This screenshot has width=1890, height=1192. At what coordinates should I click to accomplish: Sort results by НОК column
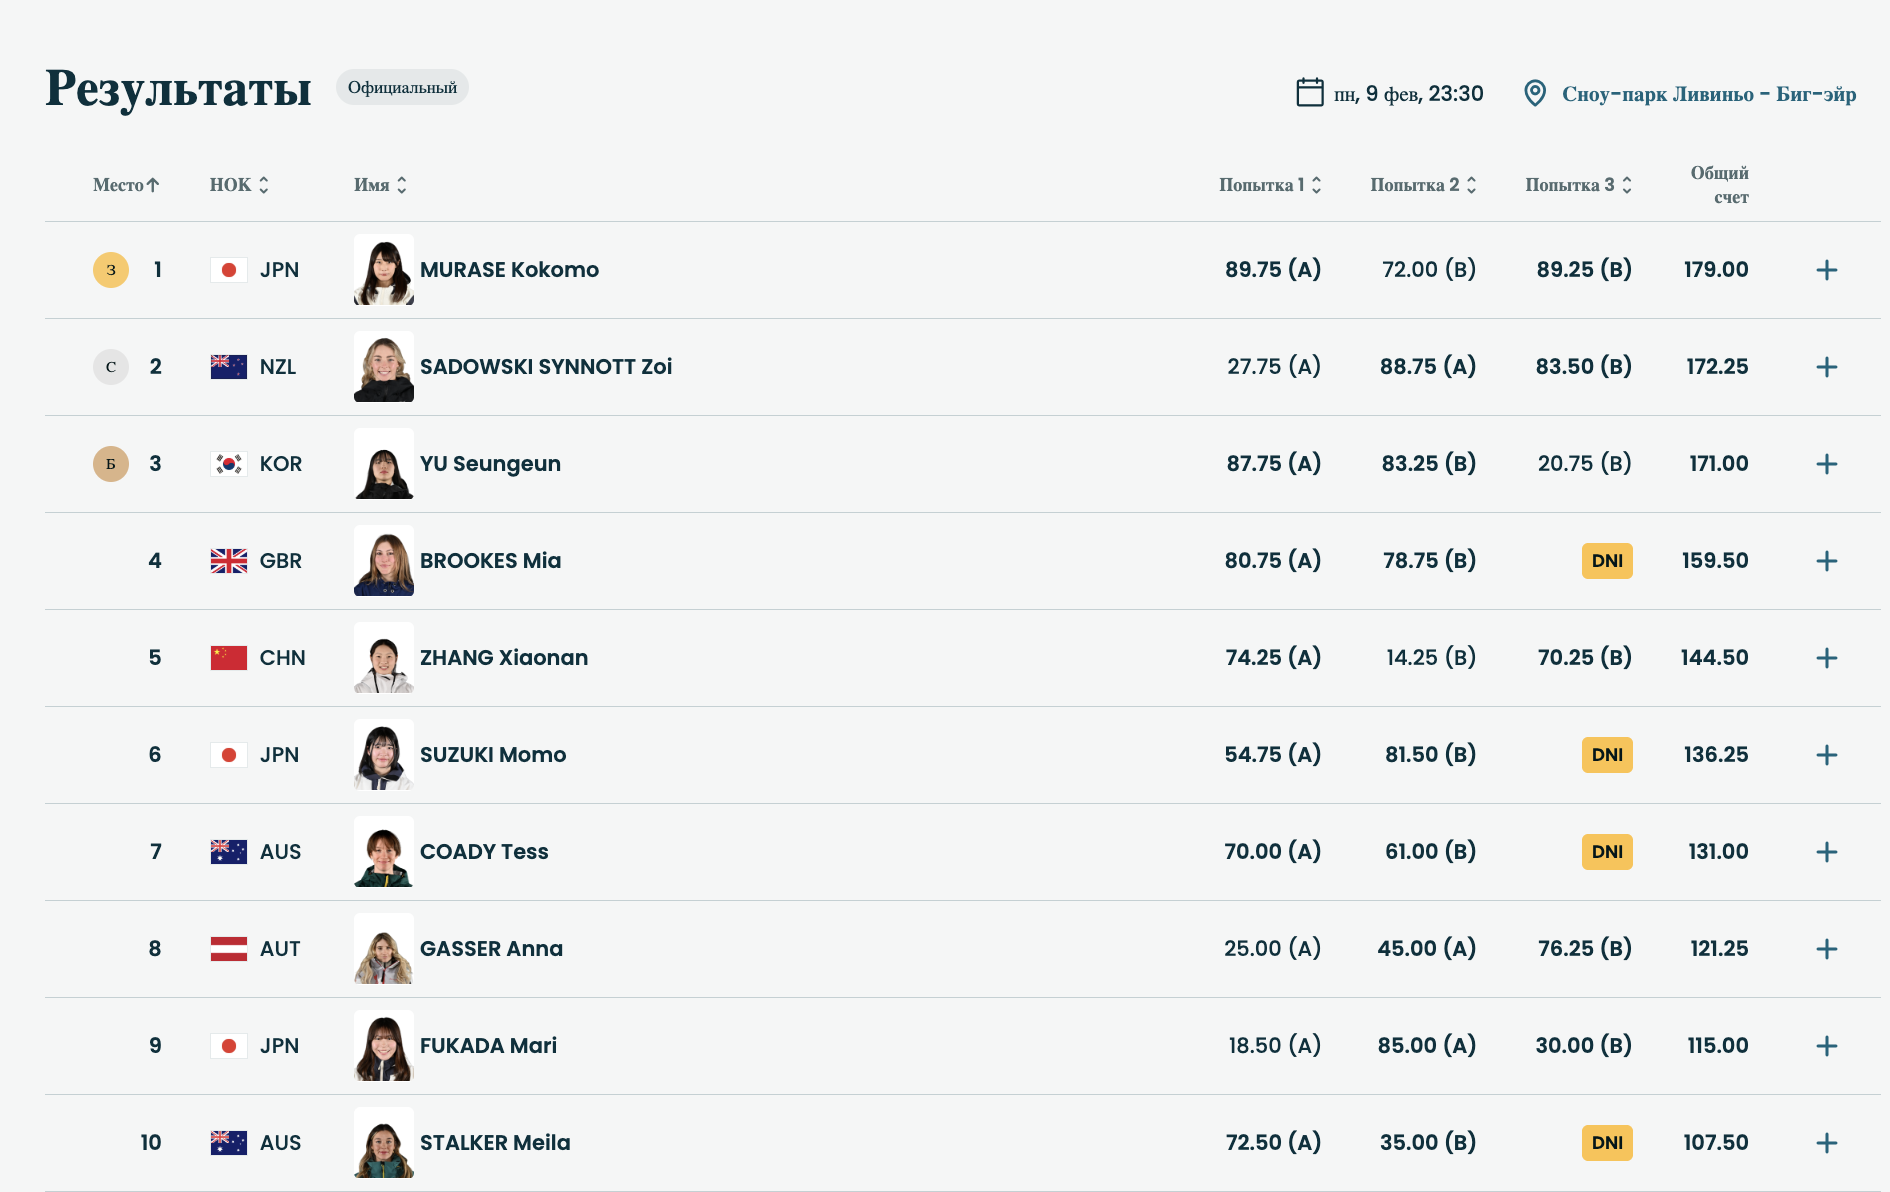[239, 185]
